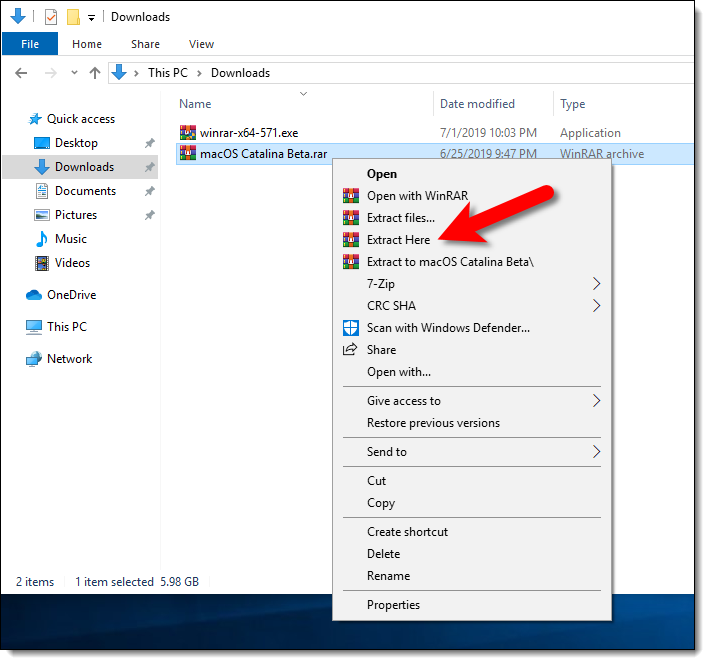Screen dimensions: 709x664
Task: Click the Pictures icon in the sidebar
Action: [42, 215]
